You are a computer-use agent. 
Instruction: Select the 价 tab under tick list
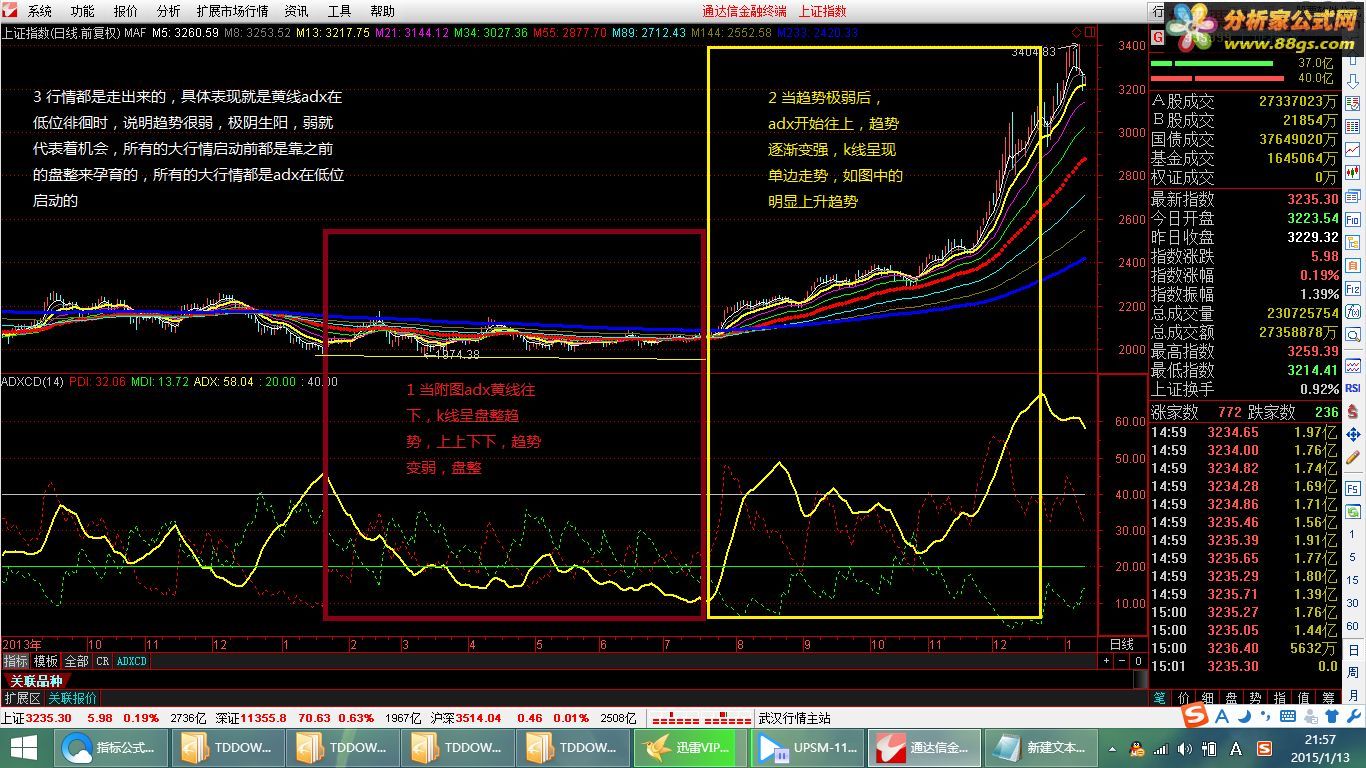[x=1184, y=698]
